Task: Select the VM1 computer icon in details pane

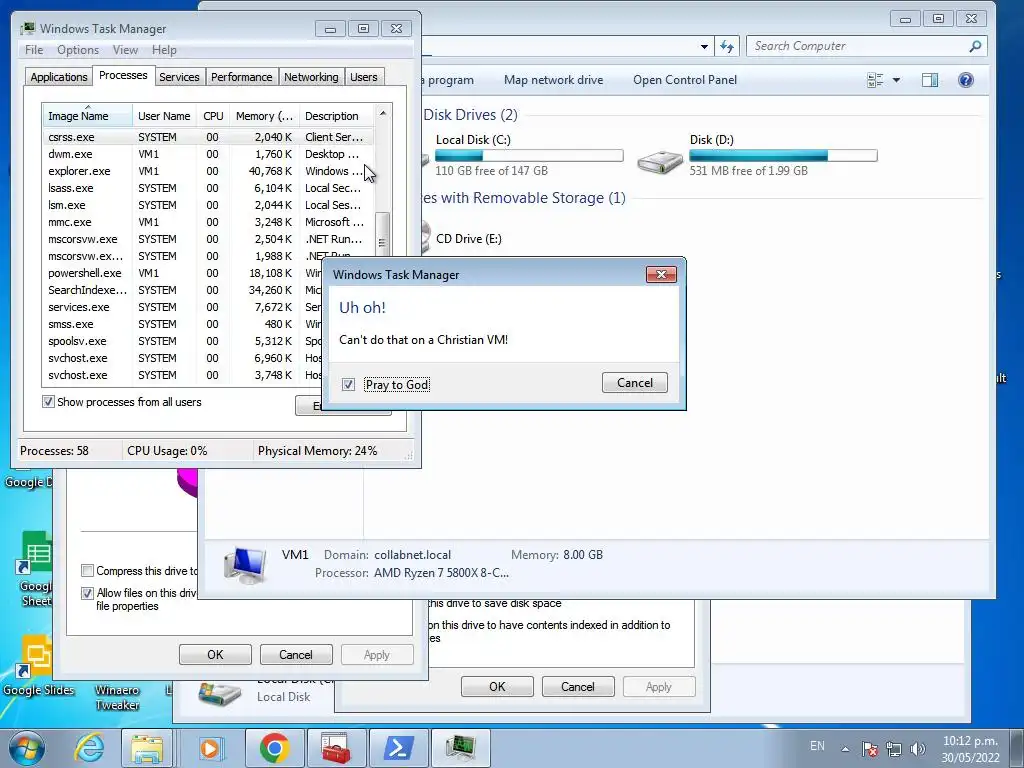Action: coord(244,565)
